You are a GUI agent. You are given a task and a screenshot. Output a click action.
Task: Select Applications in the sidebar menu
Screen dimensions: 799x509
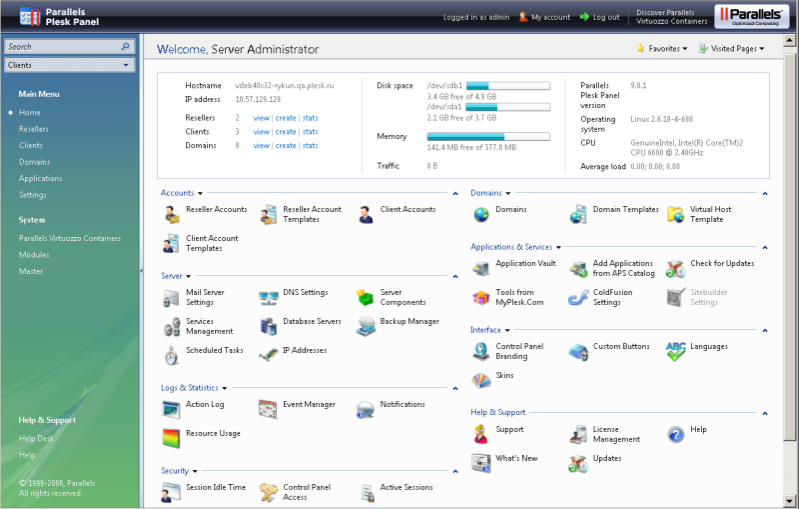(40, 178)
